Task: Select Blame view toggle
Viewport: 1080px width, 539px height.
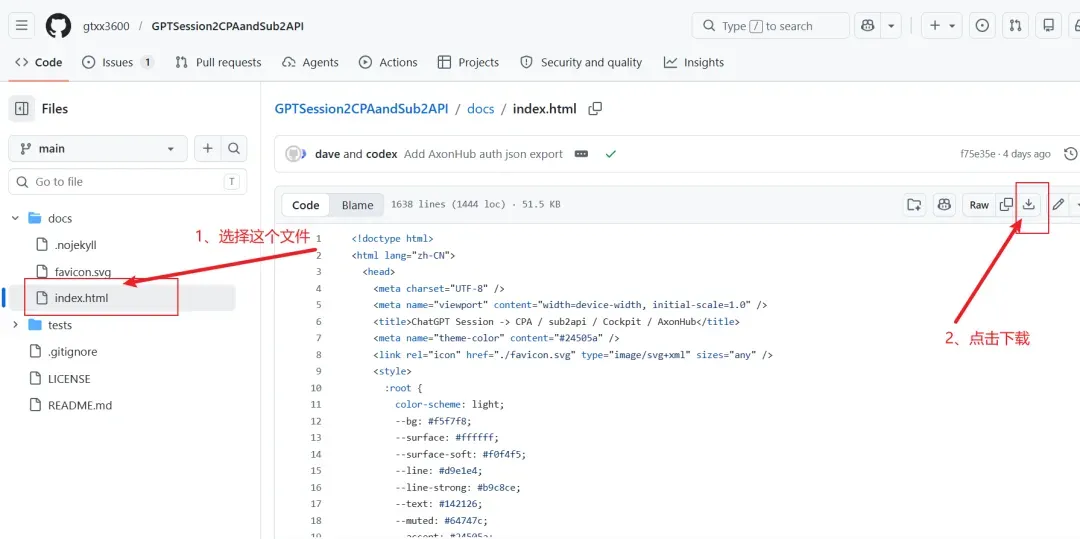Action: coord(357,205)
